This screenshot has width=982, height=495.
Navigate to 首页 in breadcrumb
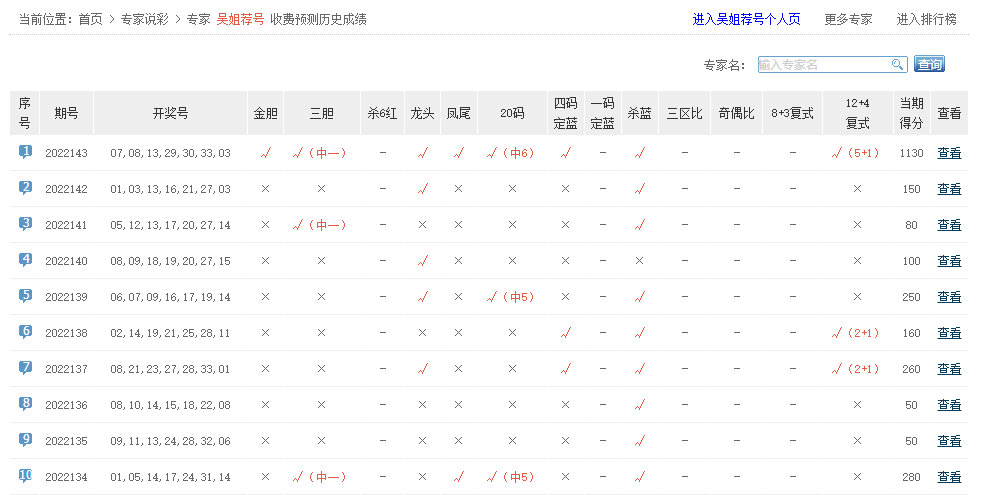90,19
